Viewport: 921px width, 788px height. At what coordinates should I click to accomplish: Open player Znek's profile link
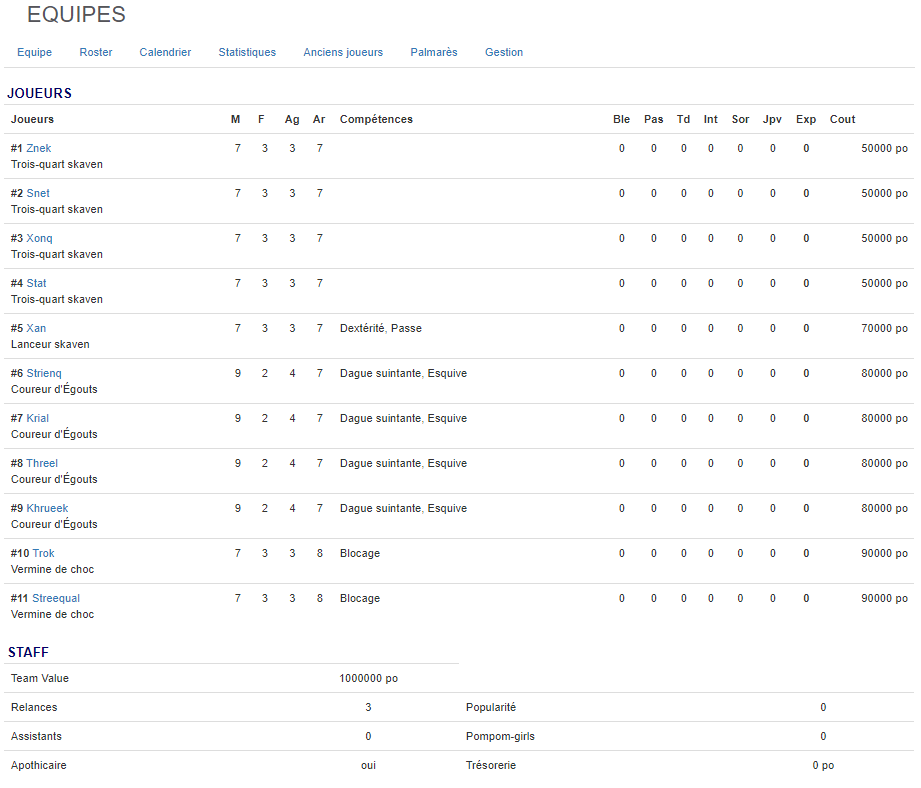coord(39,148)
